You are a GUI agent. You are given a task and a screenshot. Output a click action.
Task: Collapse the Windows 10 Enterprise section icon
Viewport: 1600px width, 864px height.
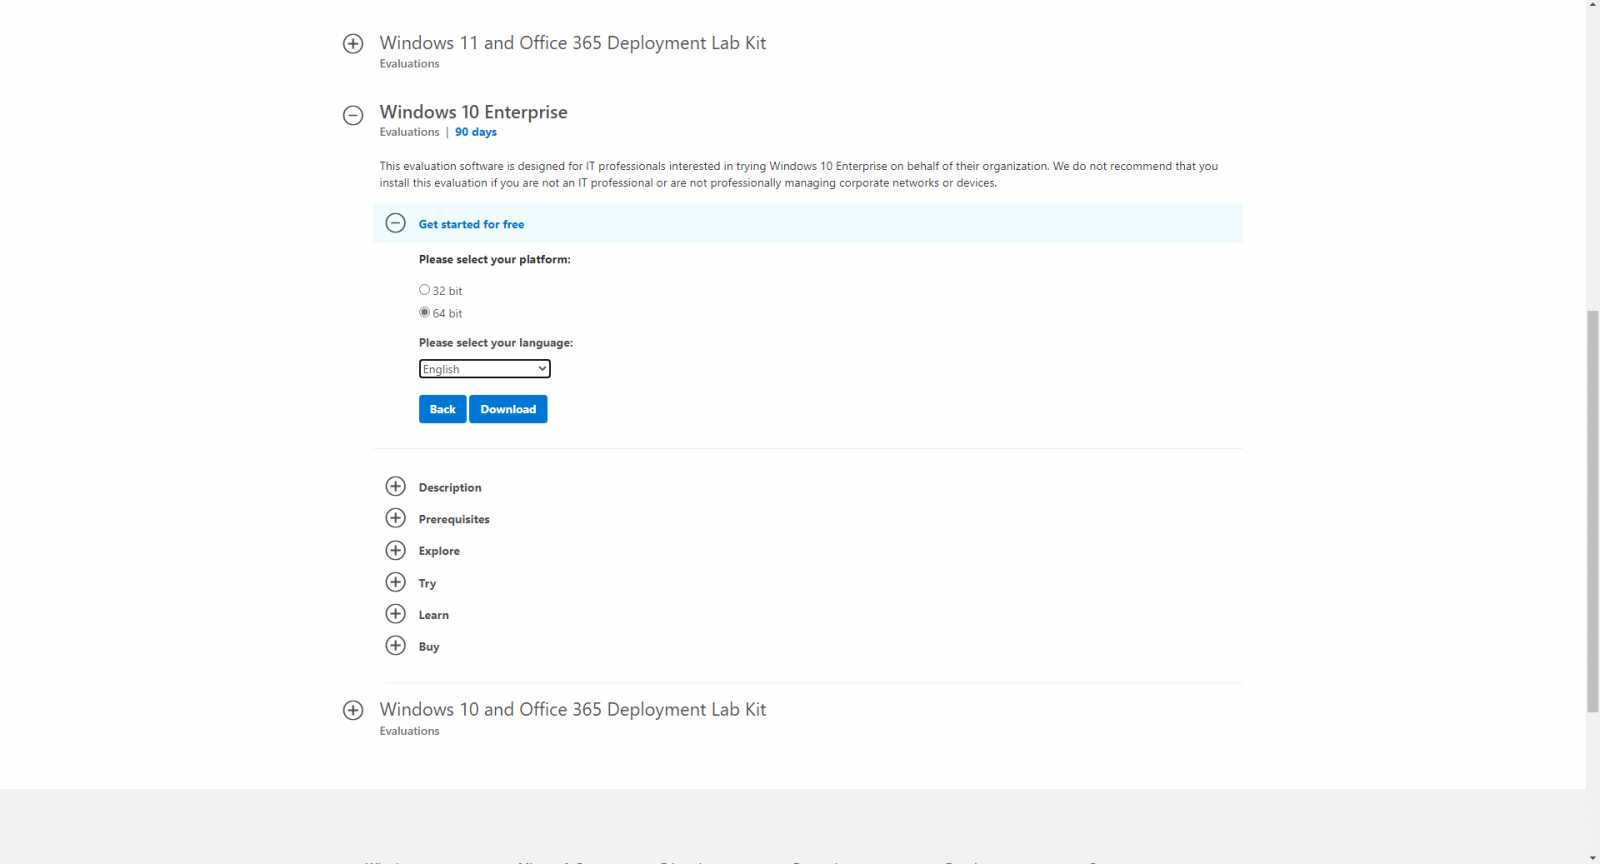353,115
